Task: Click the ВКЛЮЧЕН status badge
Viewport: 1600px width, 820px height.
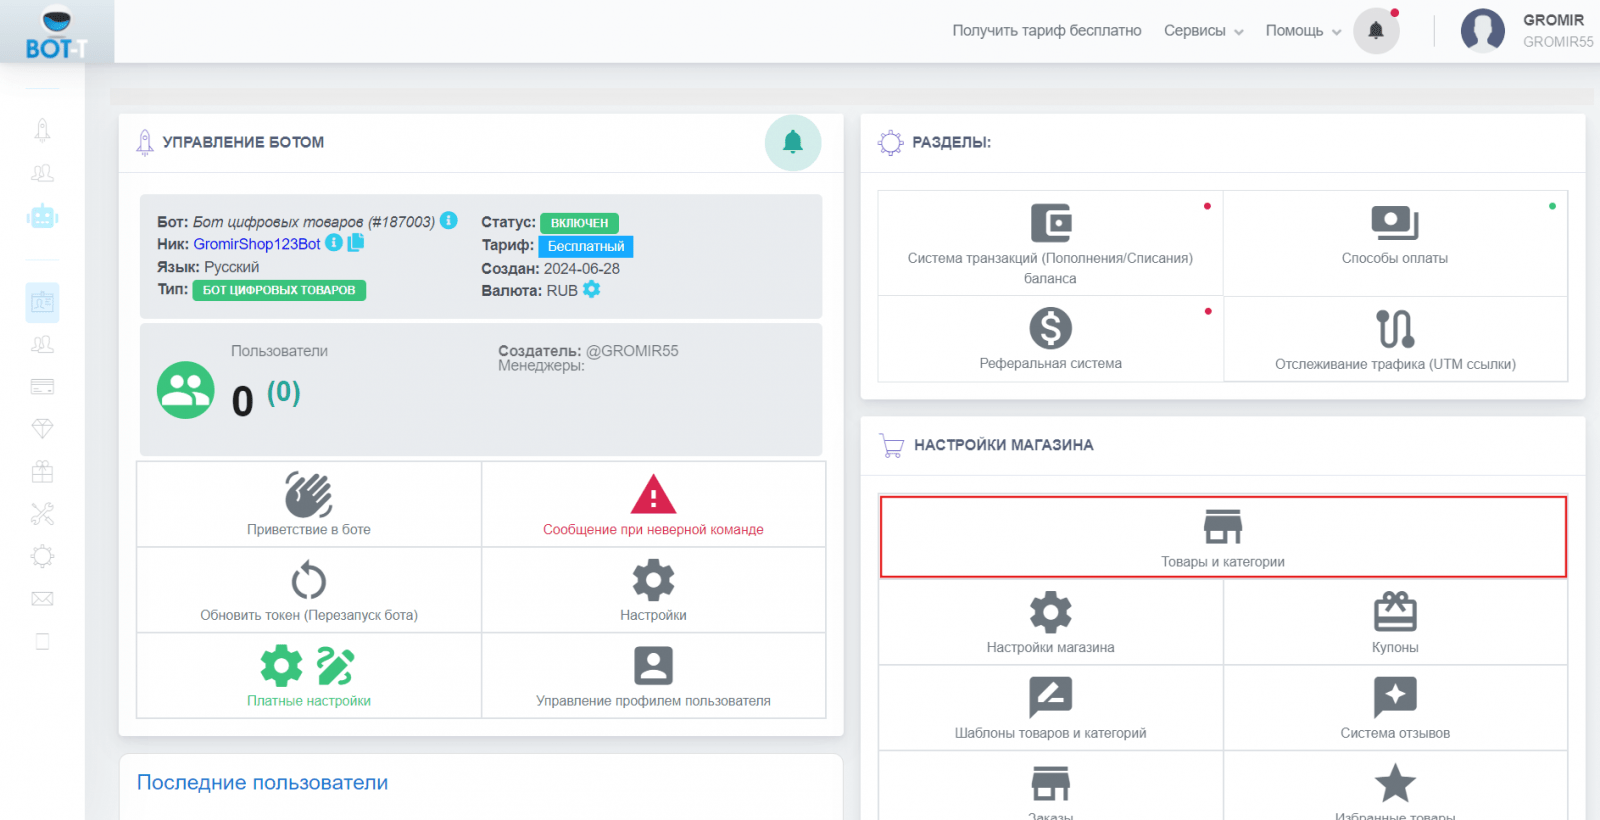Action: click(x=579, y=223)
